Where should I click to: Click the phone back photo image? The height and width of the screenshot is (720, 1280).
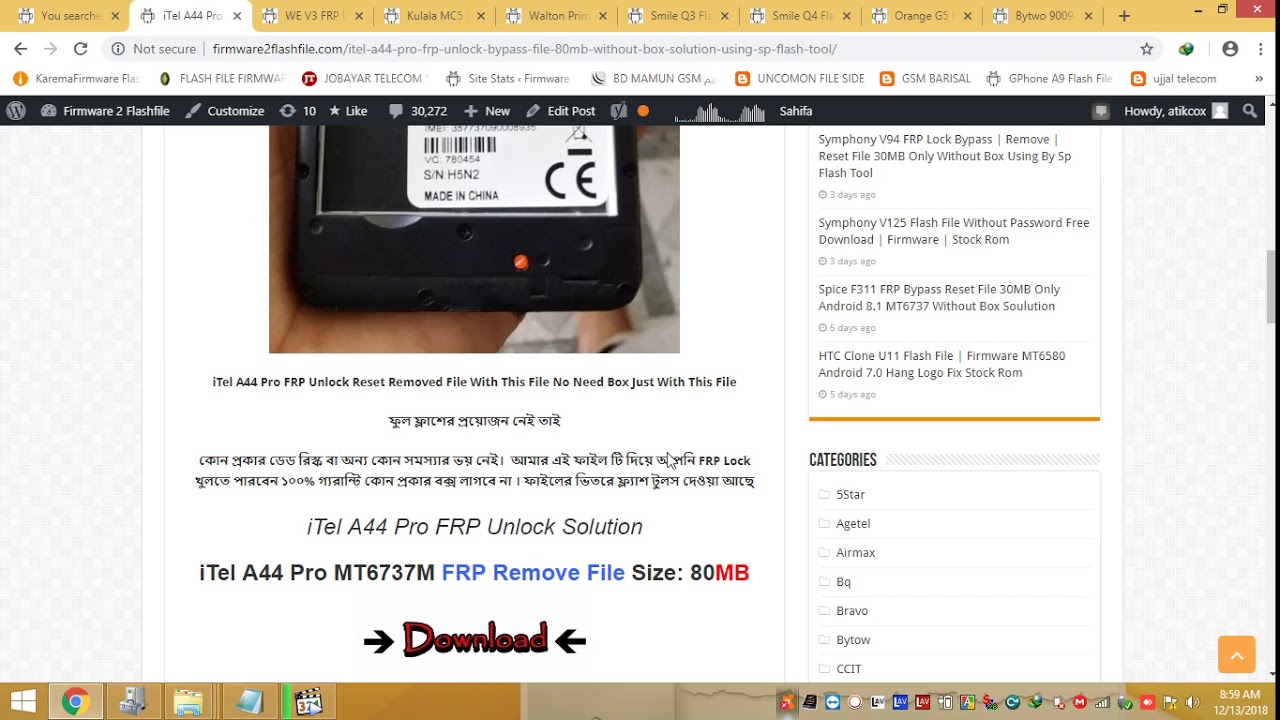(474, 239)
